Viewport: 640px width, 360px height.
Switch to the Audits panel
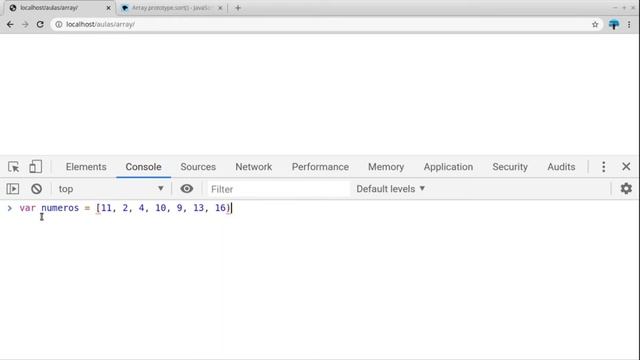[x=561, y=167]
